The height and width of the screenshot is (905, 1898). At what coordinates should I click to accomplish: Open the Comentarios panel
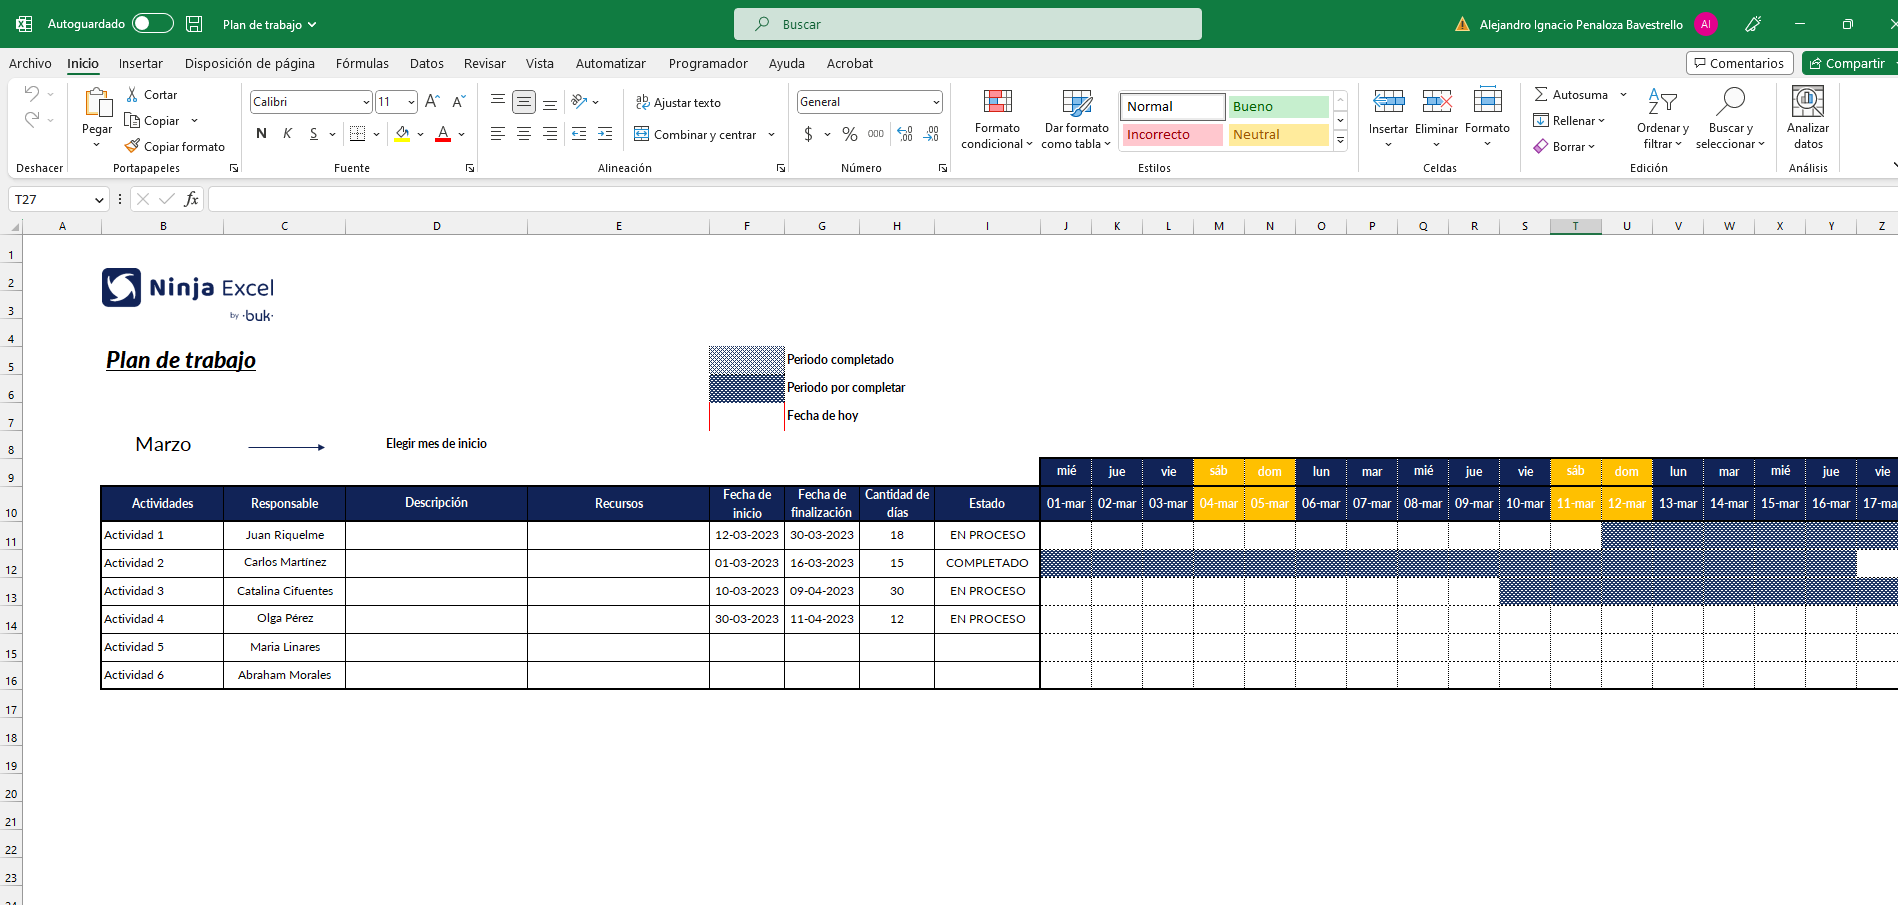(1739, 62)
